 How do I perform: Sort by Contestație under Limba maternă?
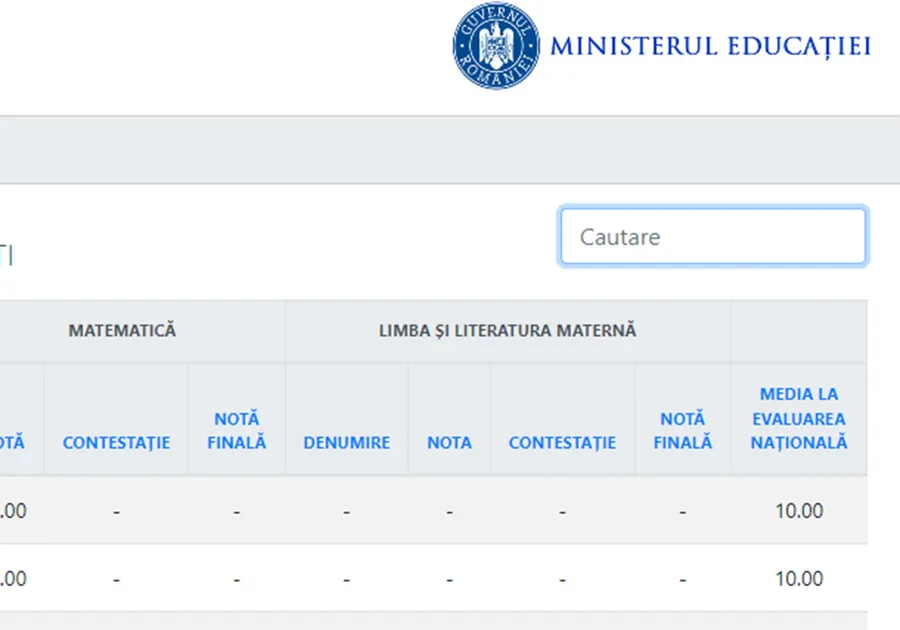click(x=562, y=442)
